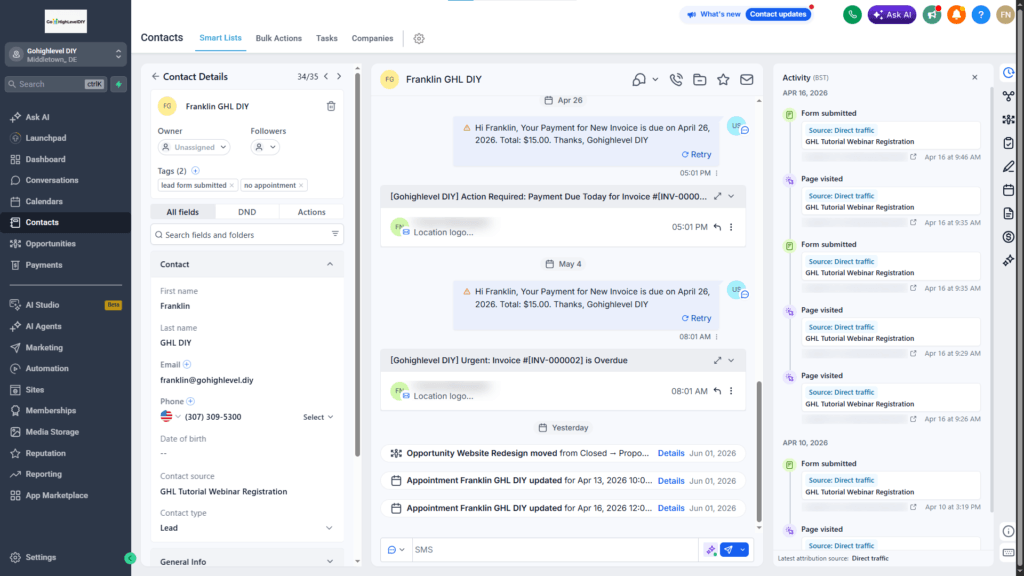Open the Notes pencil icon in right rail
This screenshot has width=1024, height=576.
click(1008, 167)
